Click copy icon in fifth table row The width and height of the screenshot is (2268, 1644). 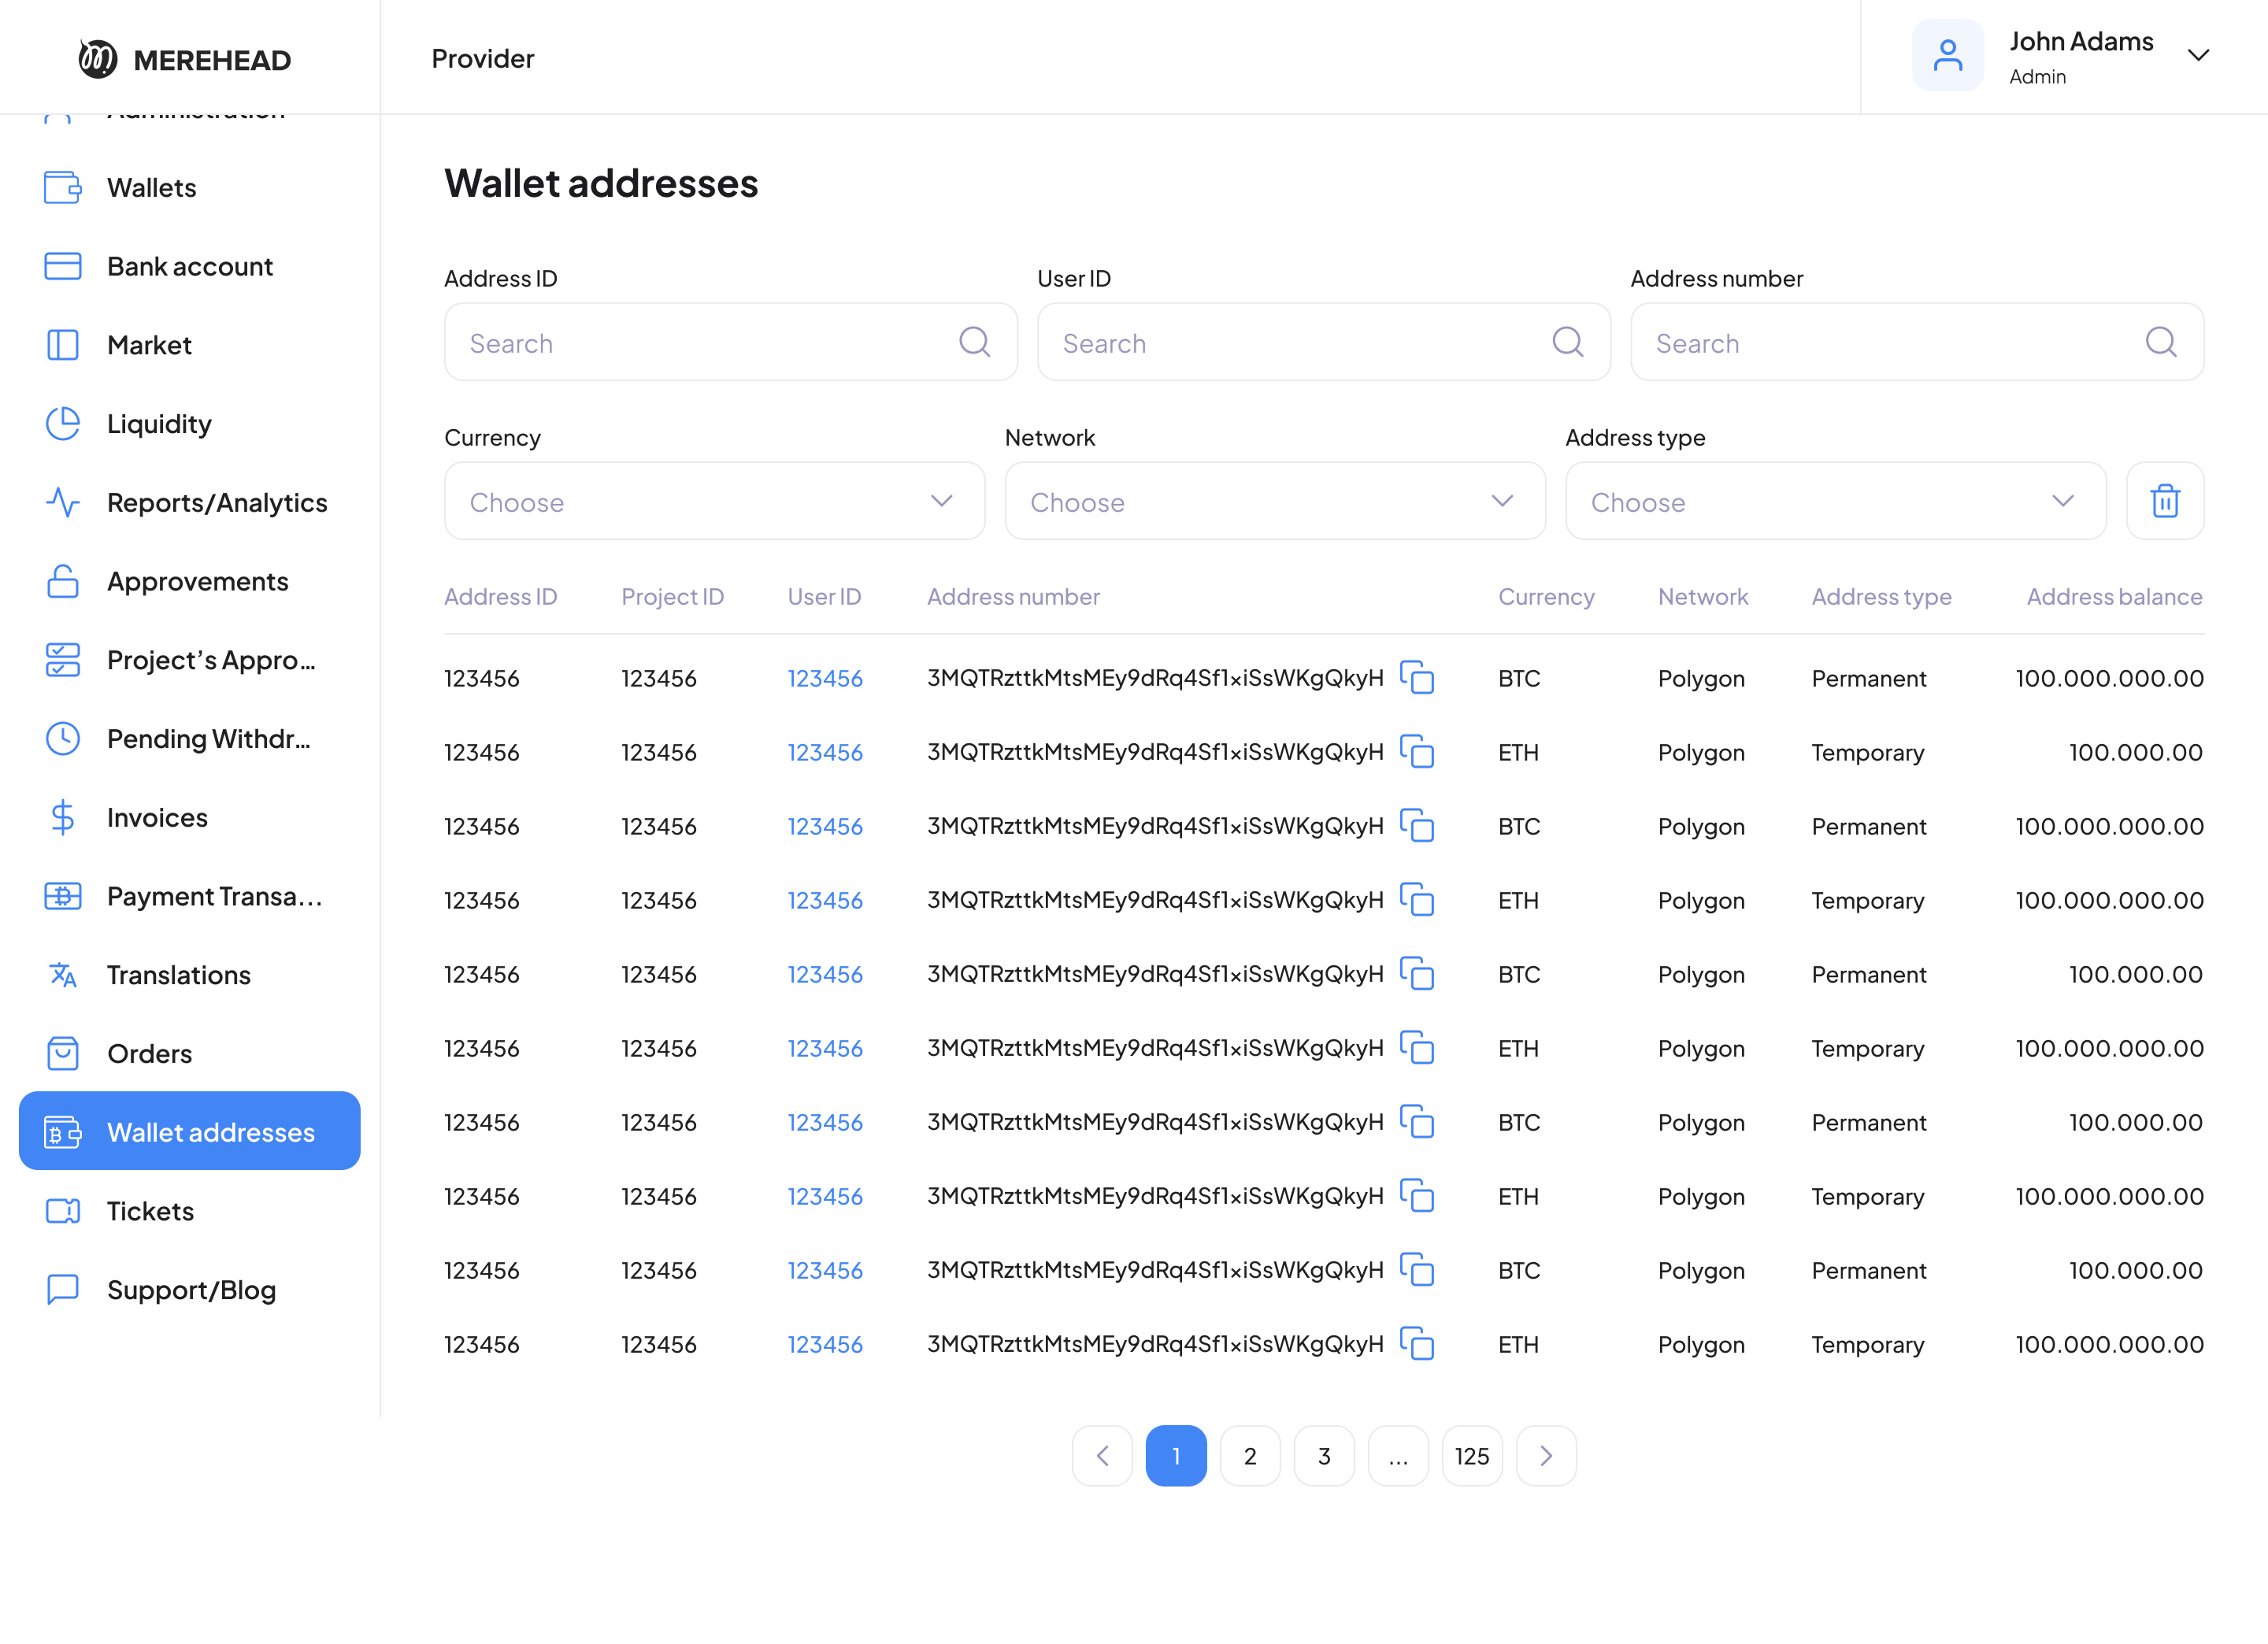(1416, 974)
